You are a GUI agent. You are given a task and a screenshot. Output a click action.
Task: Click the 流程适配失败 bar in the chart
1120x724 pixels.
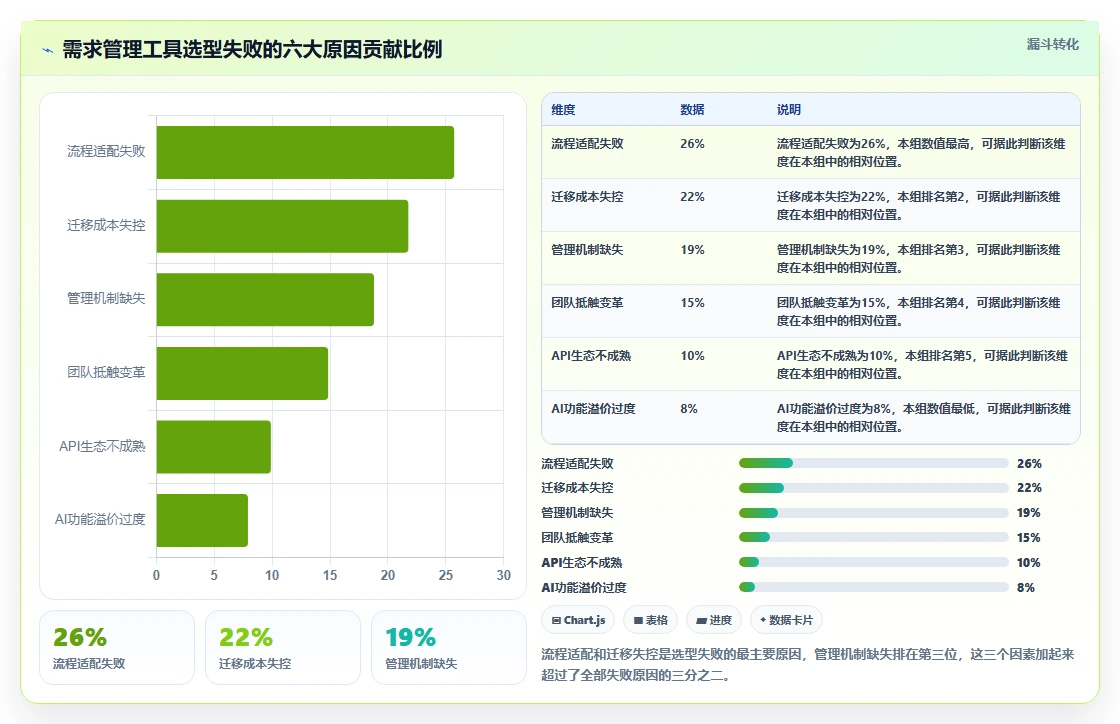point(305,152)
